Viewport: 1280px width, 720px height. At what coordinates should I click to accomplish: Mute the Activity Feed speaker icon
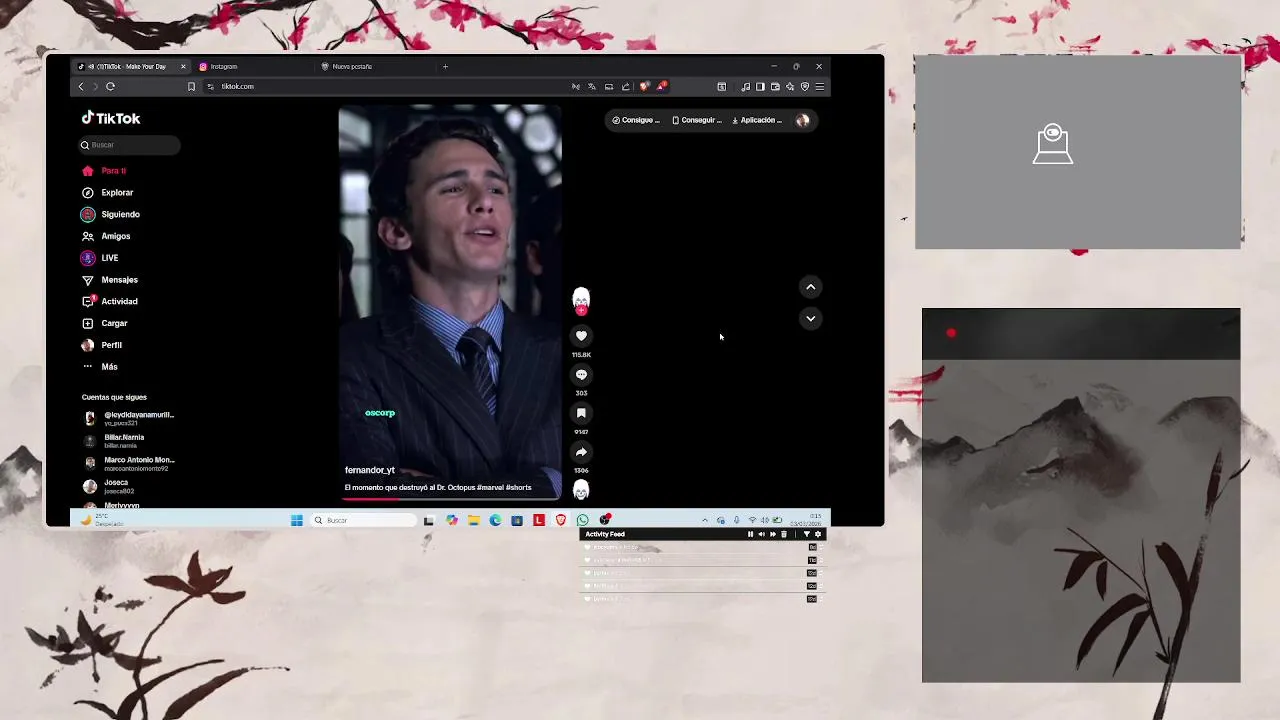point(761,534)
